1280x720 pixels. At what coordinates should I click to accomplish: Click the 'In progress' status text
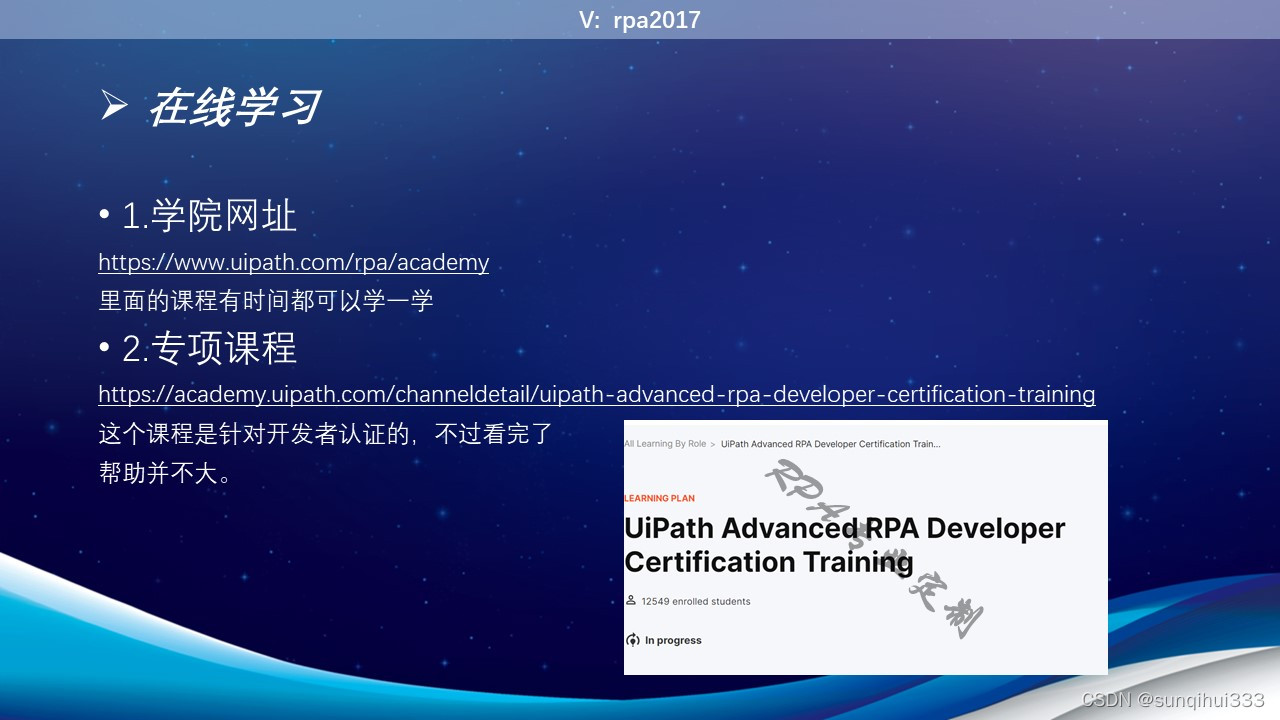[x=673, y=640]
